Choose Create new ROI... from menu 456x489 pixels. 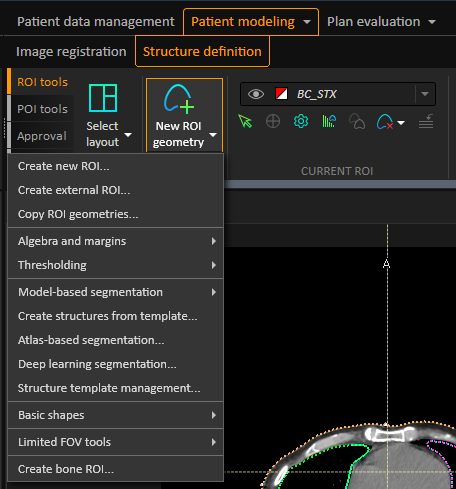[115, 166]
